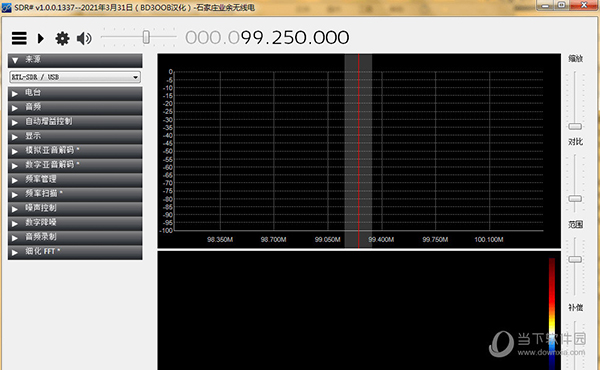
Task: Start the radio with the play button
Action: click(x=41, y=38)
